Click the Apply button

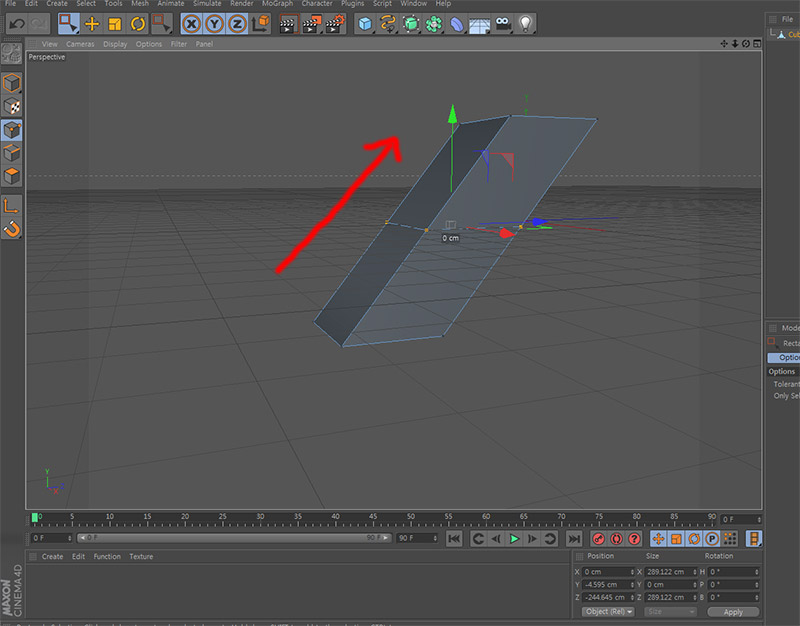pyautogui.click(x=733, y=612)
